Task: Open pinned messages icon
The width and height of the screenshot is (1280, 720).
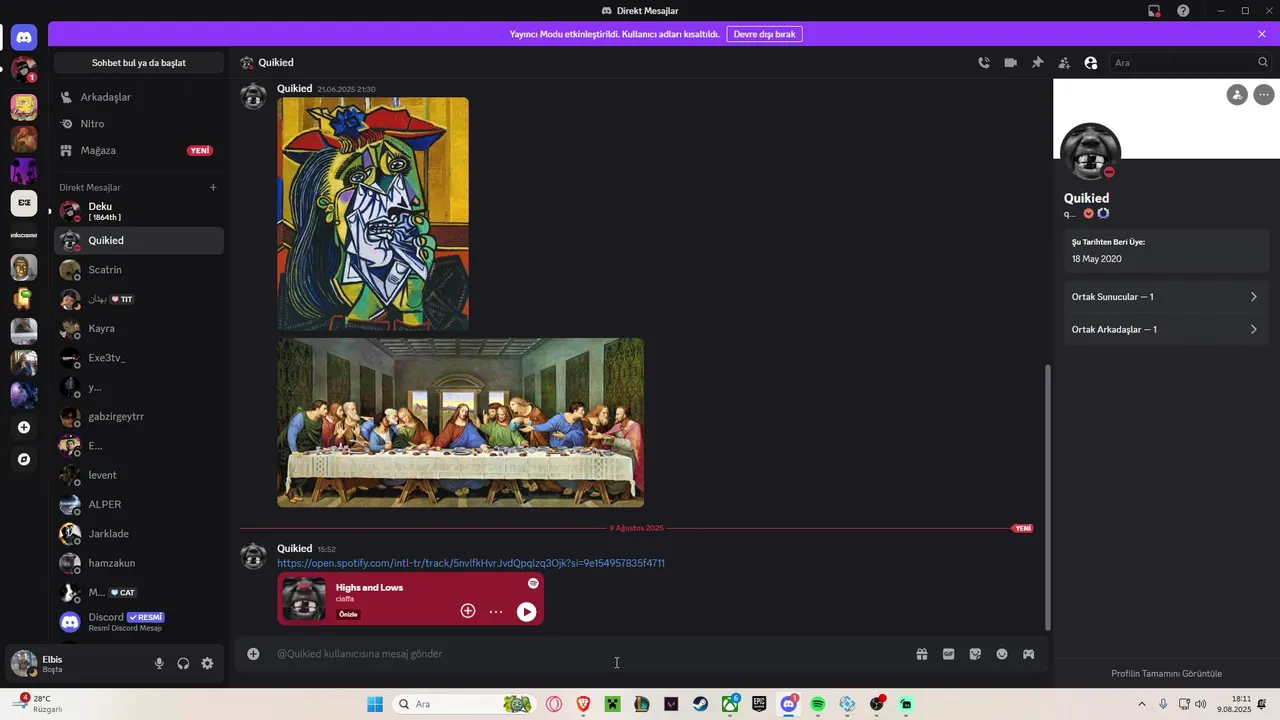Action: 1038,63
